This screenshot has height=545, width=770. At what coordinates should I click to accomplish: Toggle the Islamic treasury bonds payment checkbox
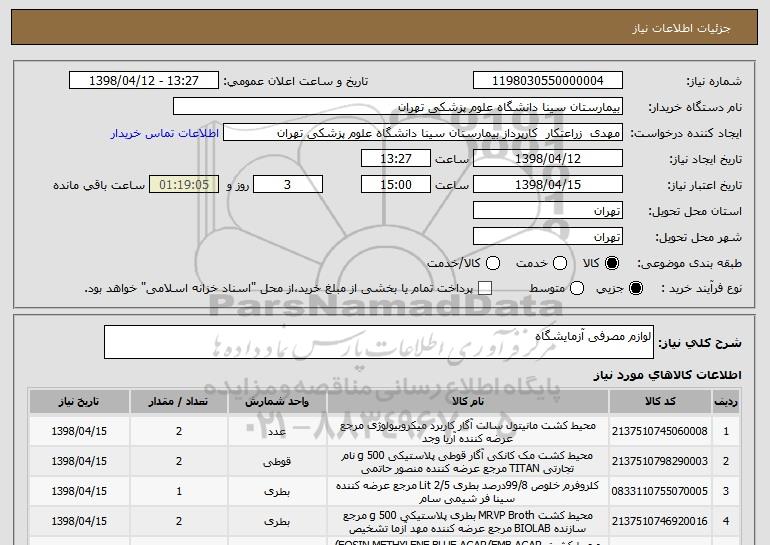coord(485,288)
